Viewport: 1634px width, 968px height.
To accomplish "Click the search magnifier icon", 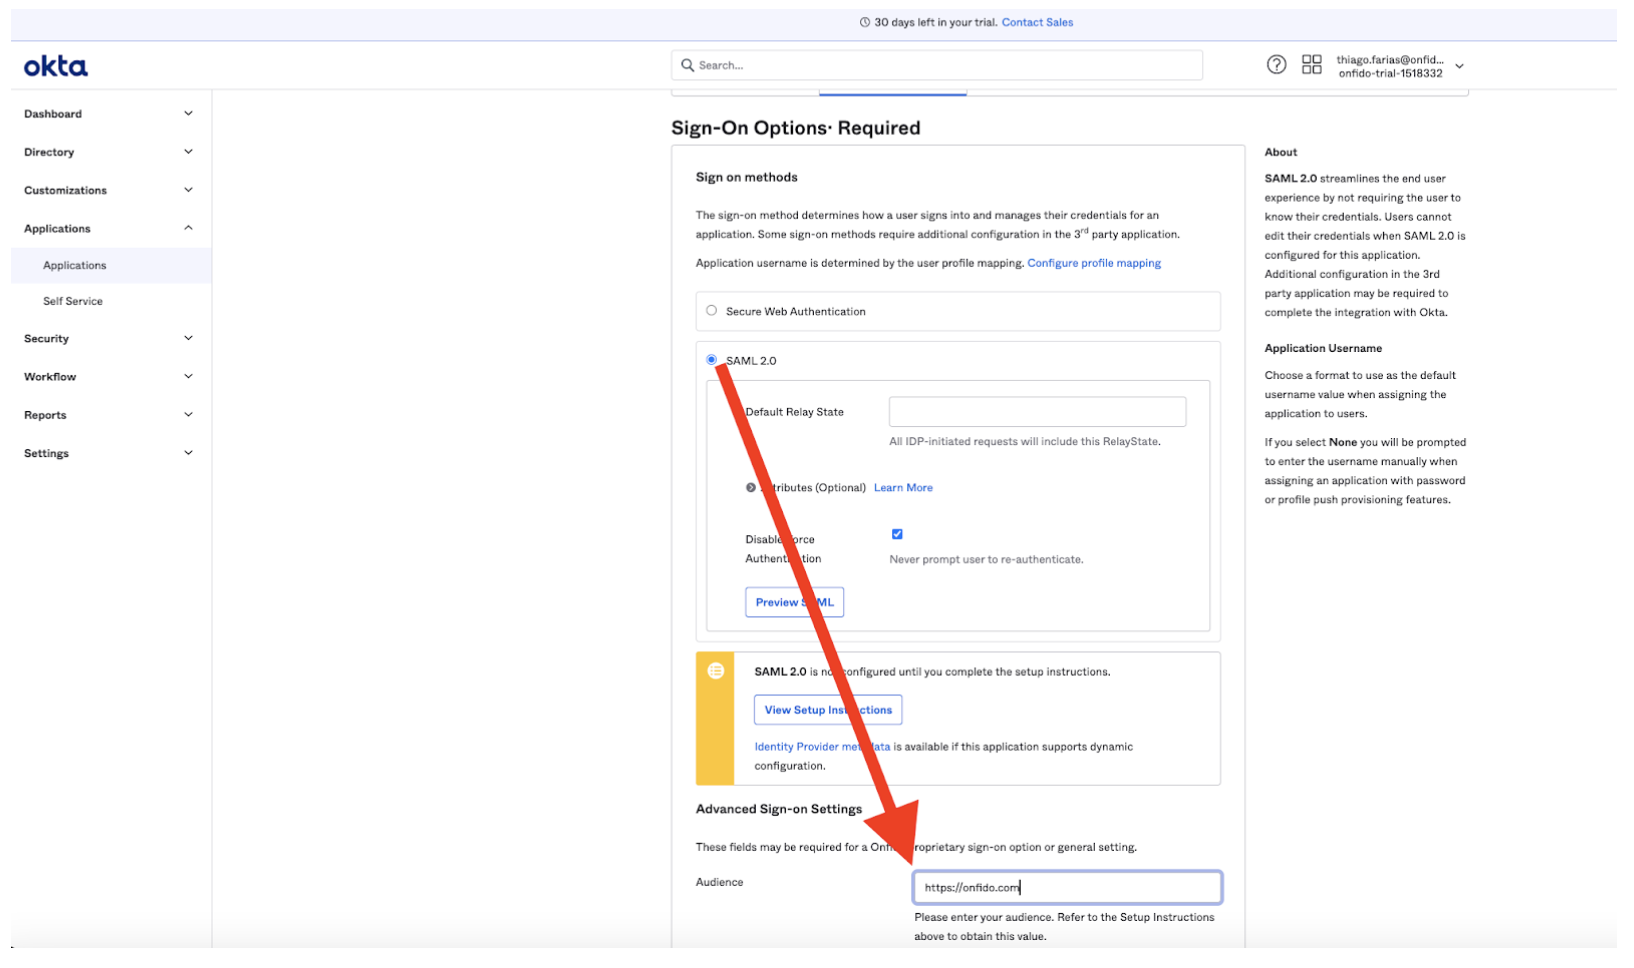I will 687,65.
